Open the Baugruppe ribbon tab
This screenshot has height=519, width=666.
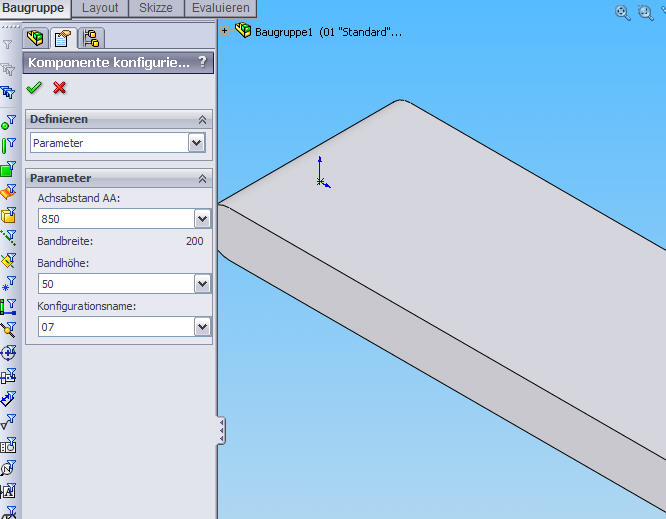(x=34, y=8)
